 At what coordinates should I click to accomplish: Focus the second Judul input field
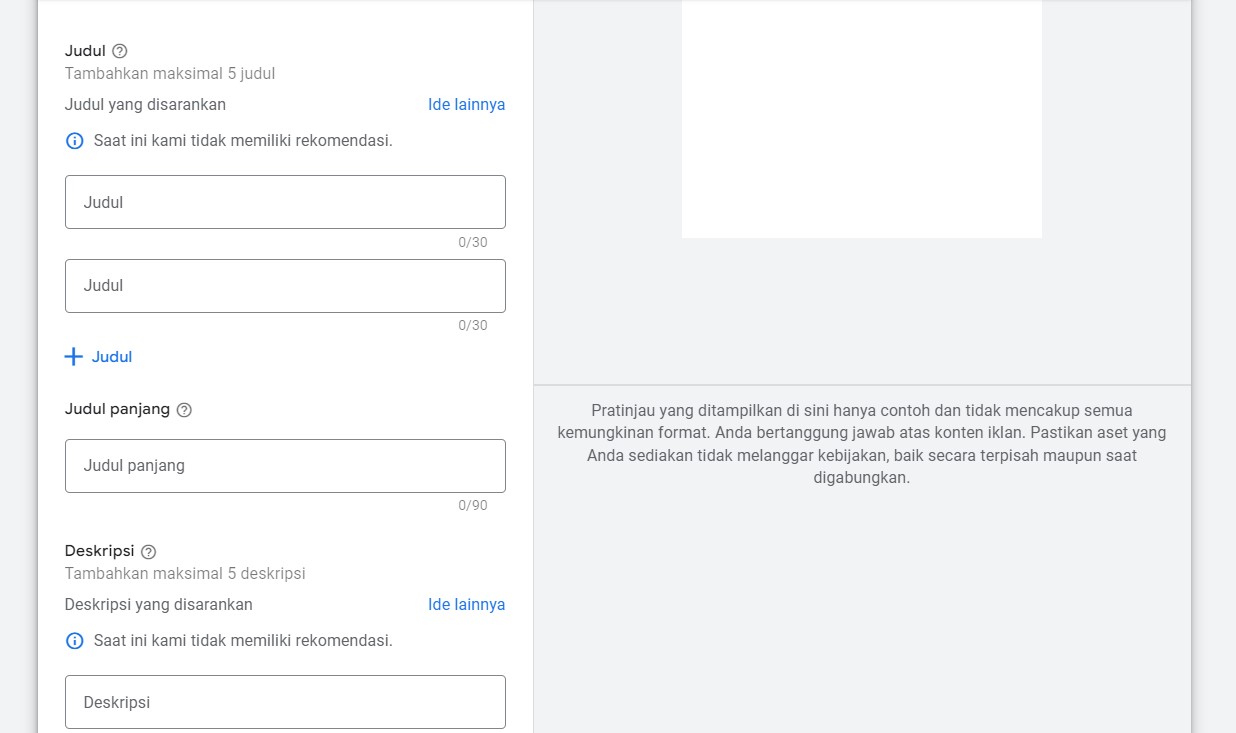(x=285, y=286)
